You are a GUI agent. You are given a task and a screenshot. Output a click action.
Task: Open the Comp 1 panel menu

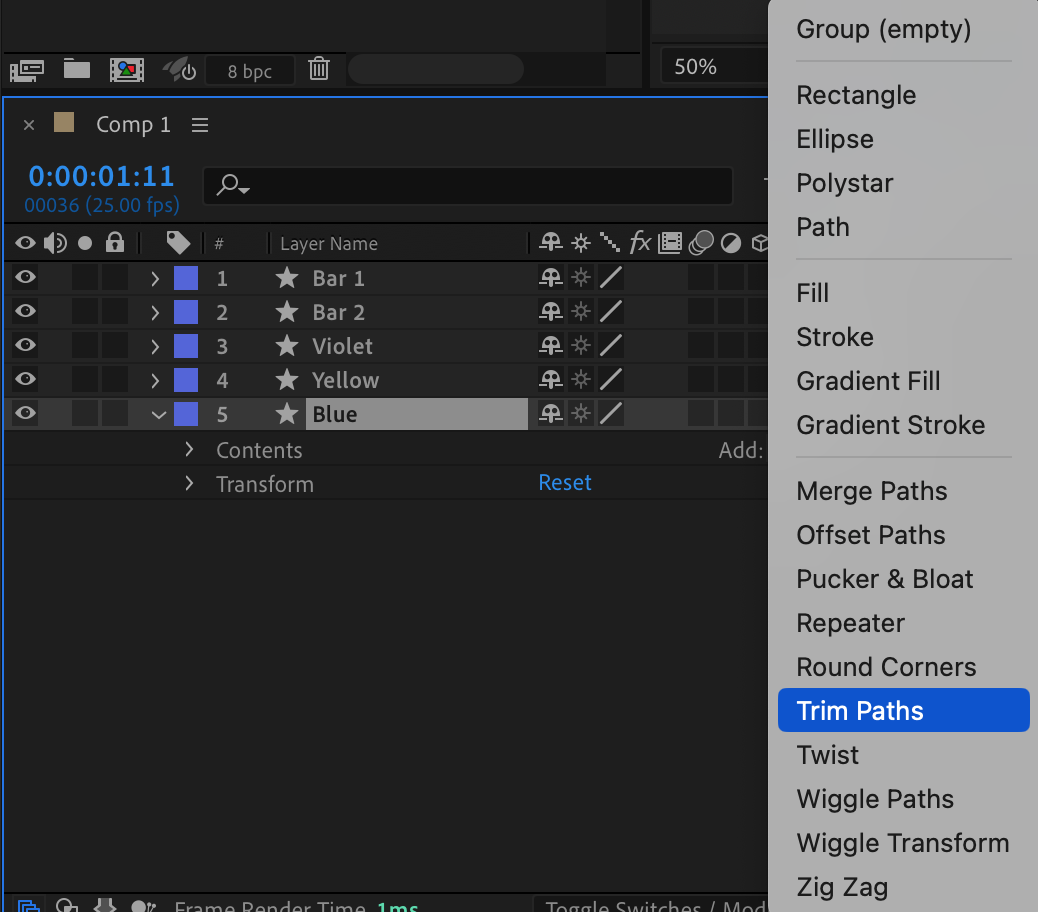(200, 125)
